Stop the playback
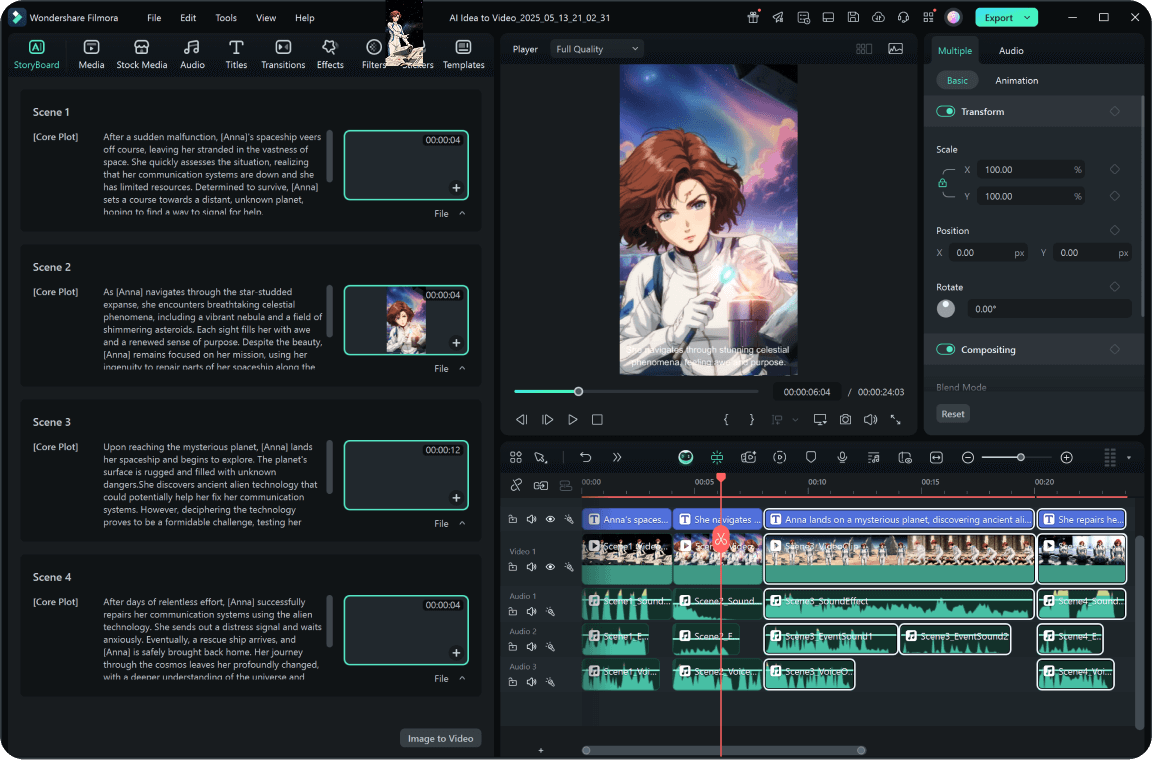Image resolution: width=1152 pixels, height=760 pixels. pyautogui.click(x=597, y=420)
